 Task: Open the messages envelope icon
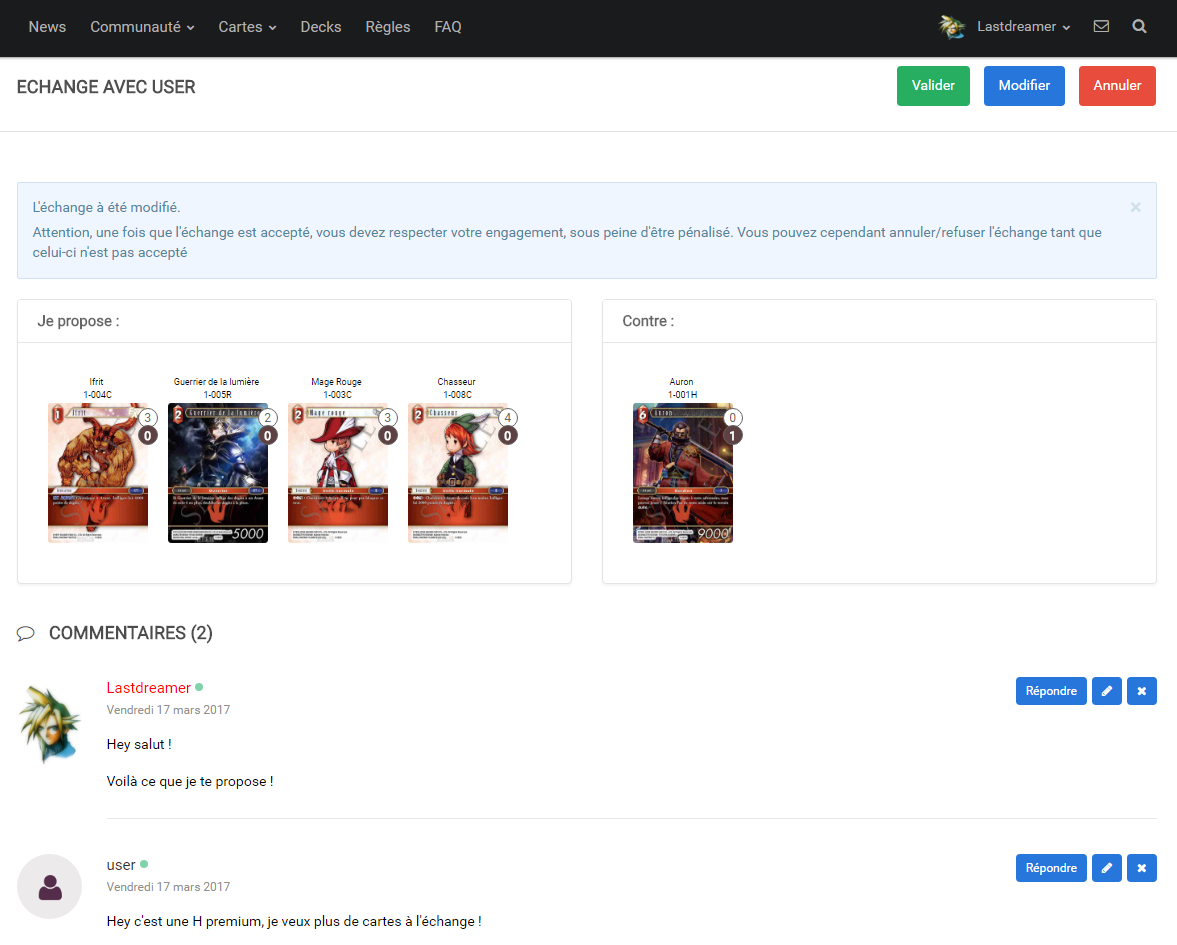click(x=1101, y=26)
